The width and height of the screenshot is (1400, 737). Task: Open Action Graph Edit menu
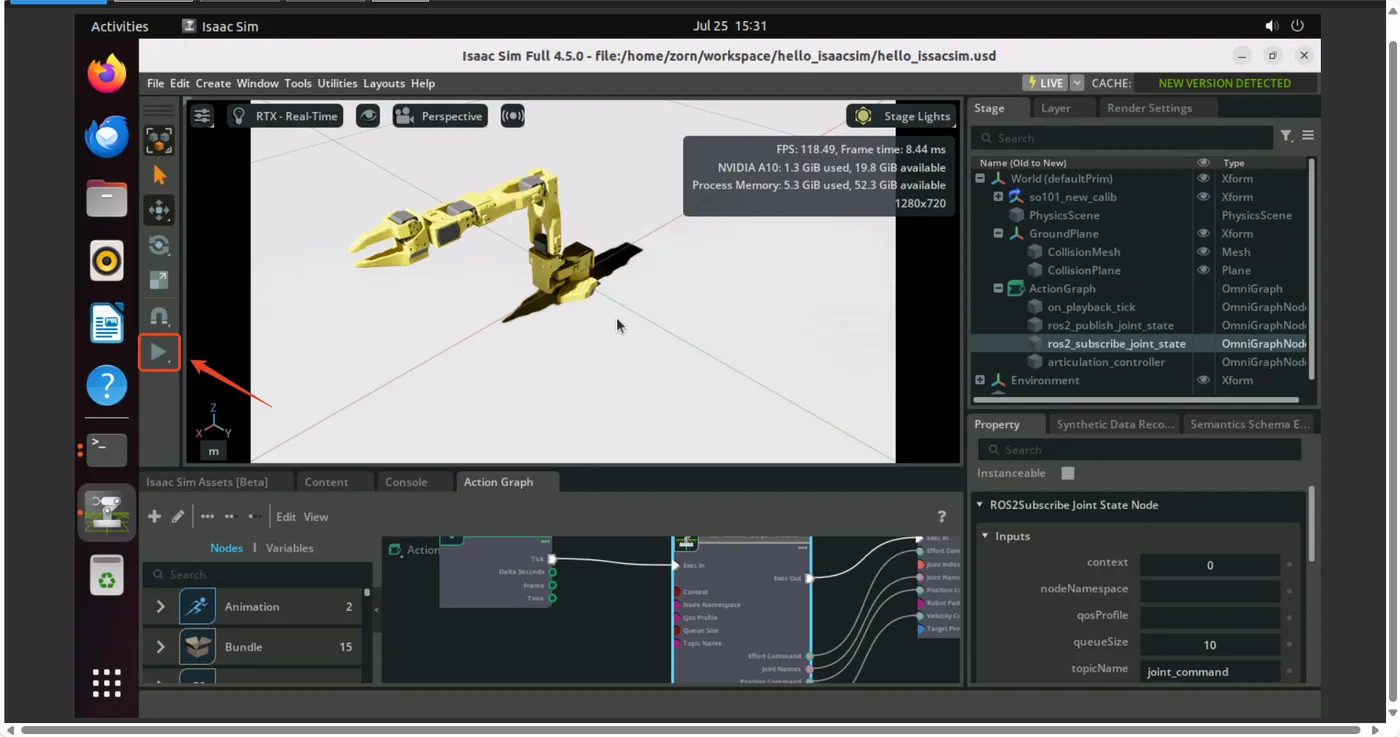point(286,517)
